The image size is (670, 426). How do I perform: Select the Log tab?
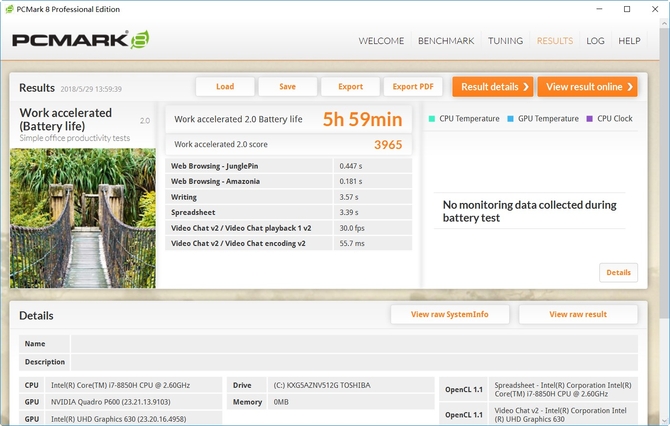pyautogui.click(x=595, y=41)
